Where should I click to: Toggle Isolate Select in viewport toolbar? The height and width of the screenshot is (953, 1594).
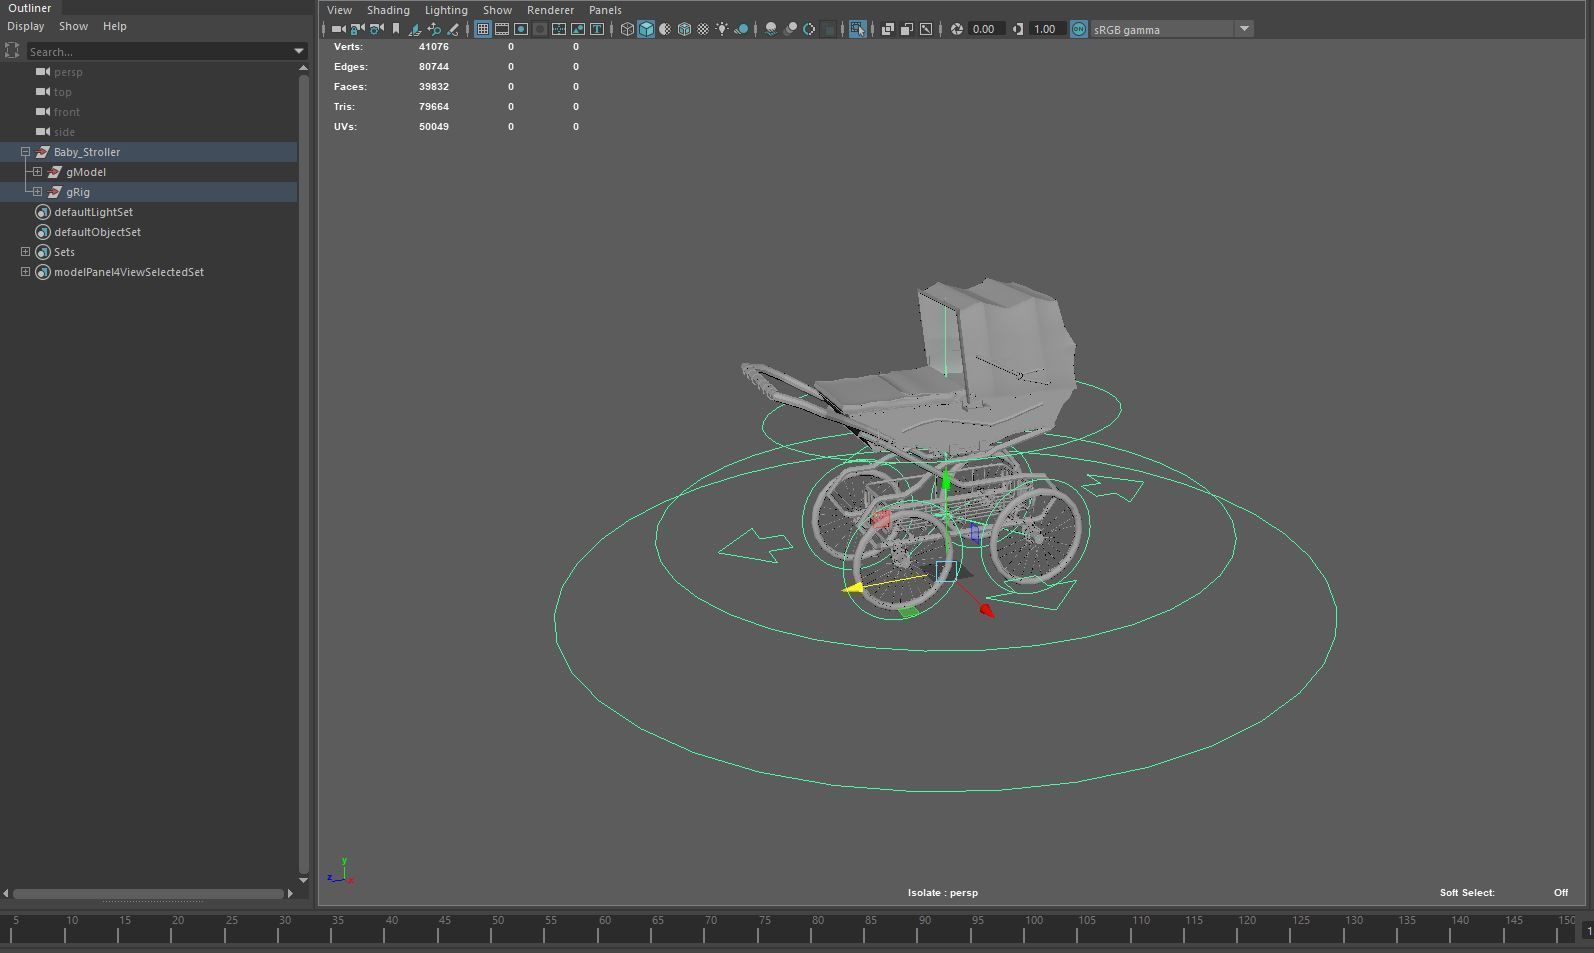tap(858, 29)
